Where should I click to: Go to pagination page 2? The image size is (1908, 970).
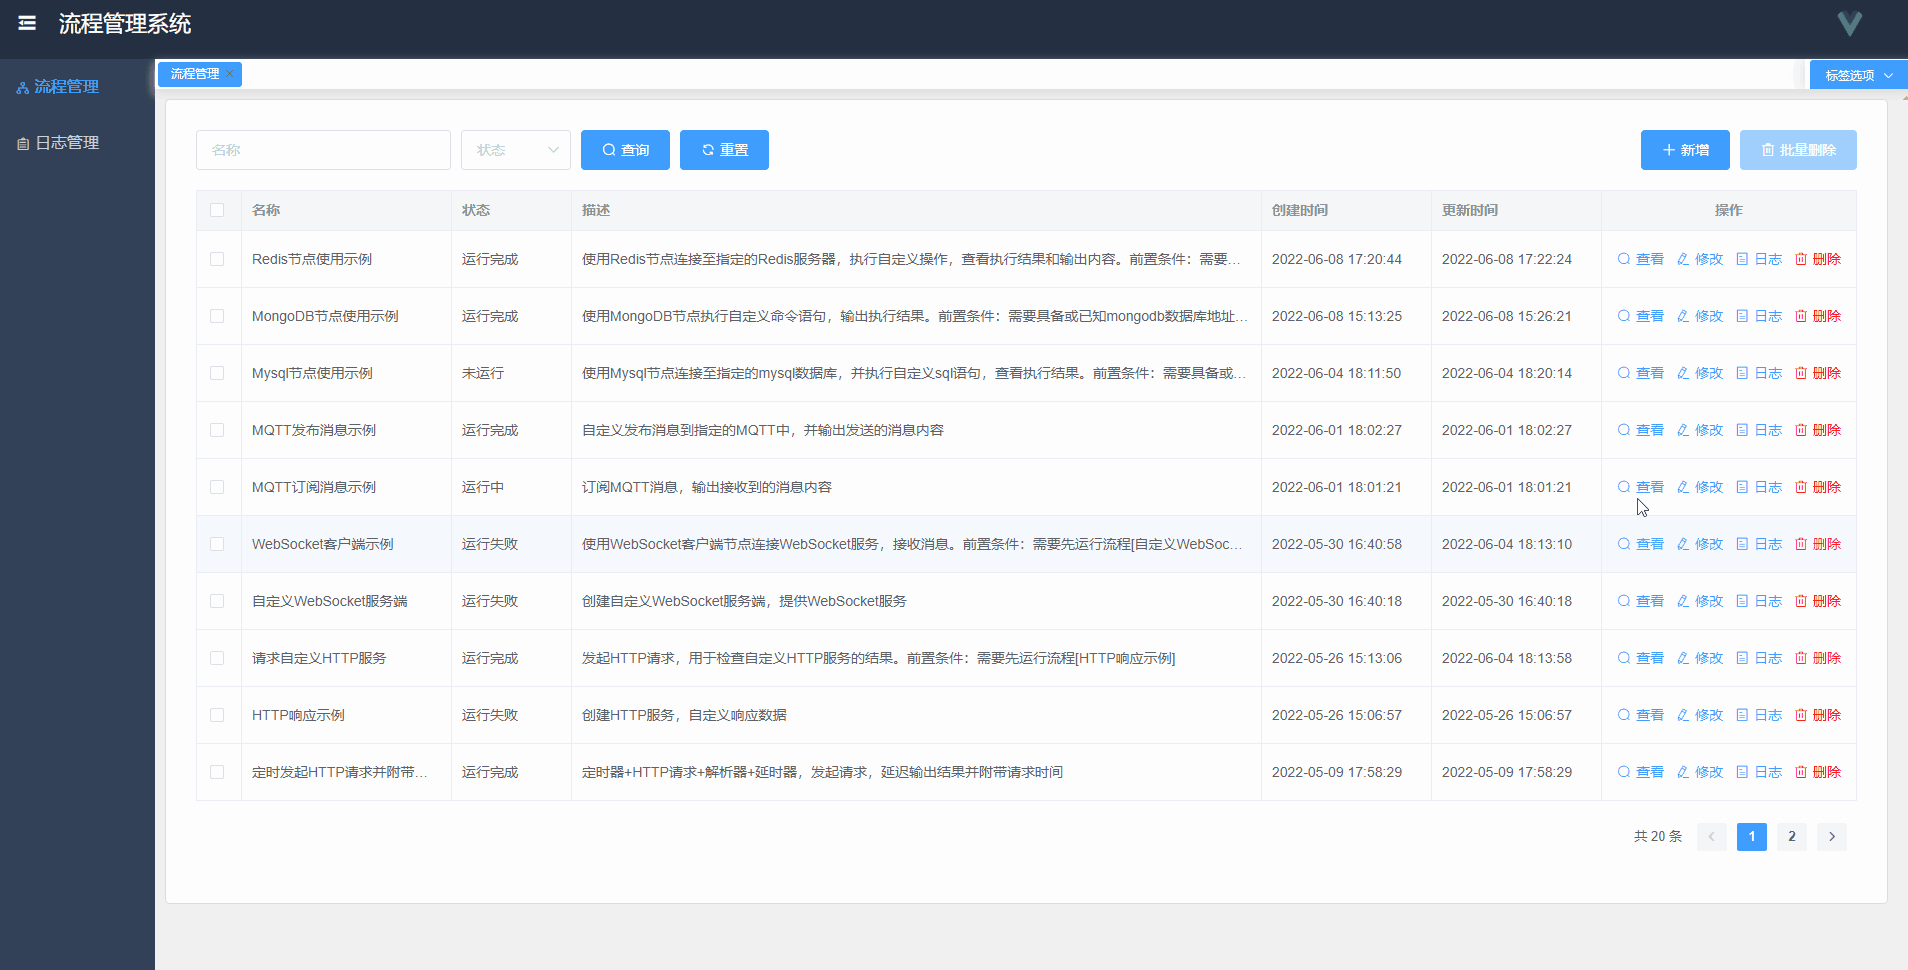[x=1791, y=837]
